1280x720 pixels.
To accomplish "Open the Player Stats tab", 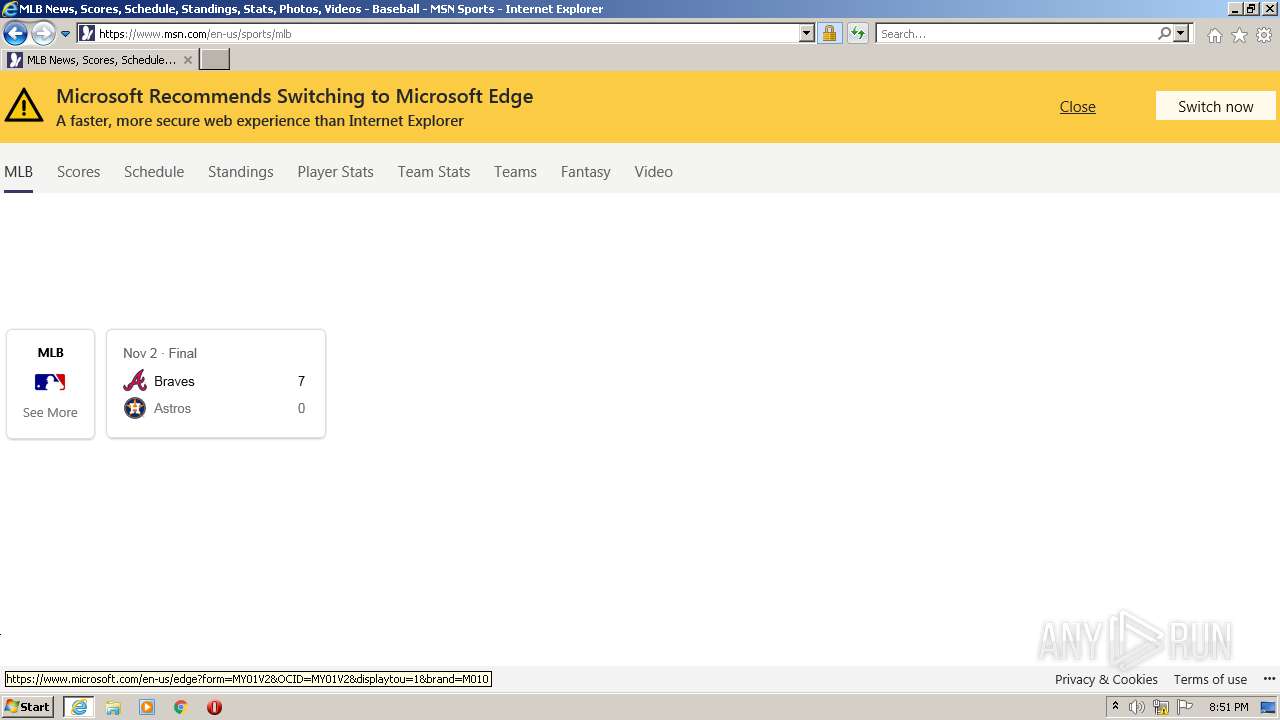I will [335, 172].
